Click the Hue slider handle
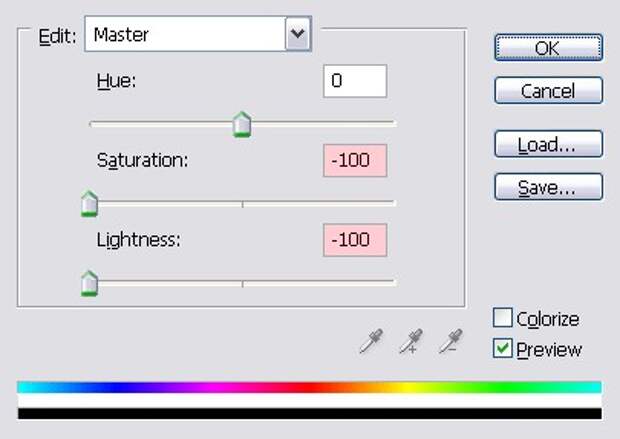The image size is (620, 439). [x=241, y=126]
